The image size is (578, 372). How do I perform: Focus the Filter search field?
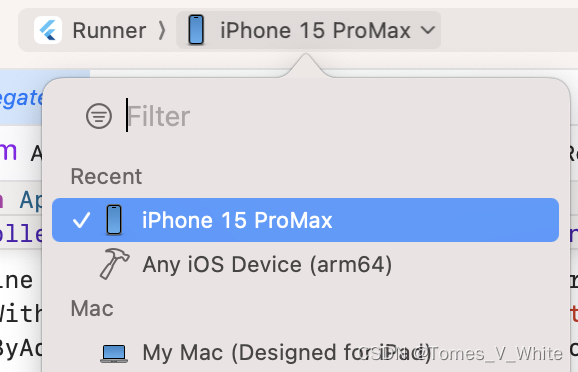(343, 116)
